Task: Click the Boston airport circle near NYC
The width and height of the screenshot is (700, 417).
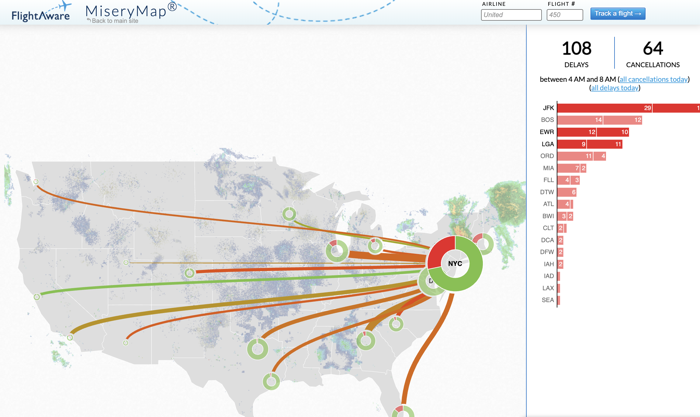Action: [x=482, y=243]
